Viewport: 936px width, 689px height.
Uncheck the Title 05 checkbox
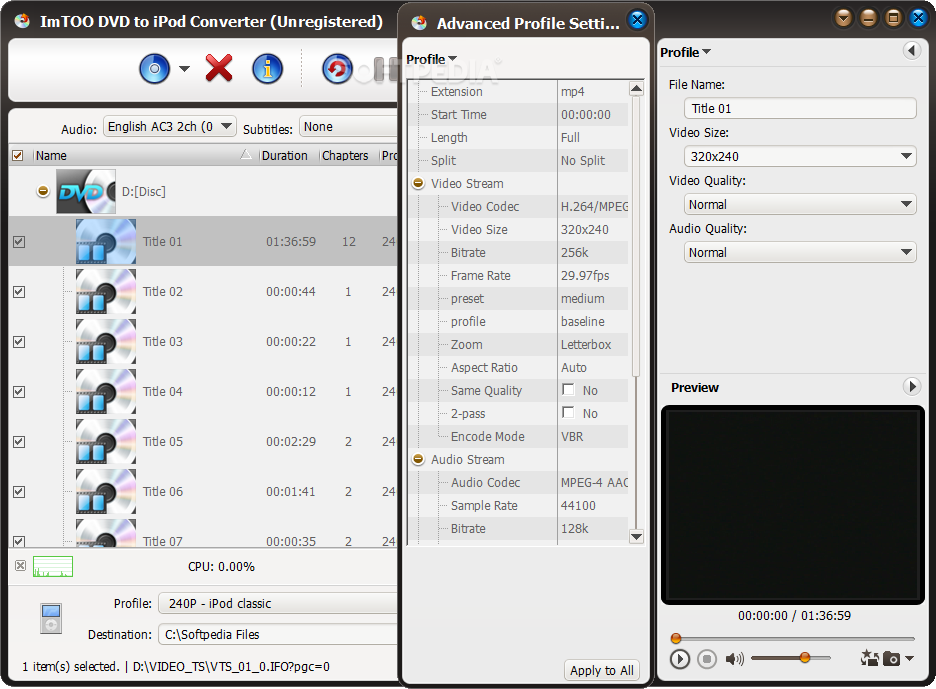(x=19, y=442)
